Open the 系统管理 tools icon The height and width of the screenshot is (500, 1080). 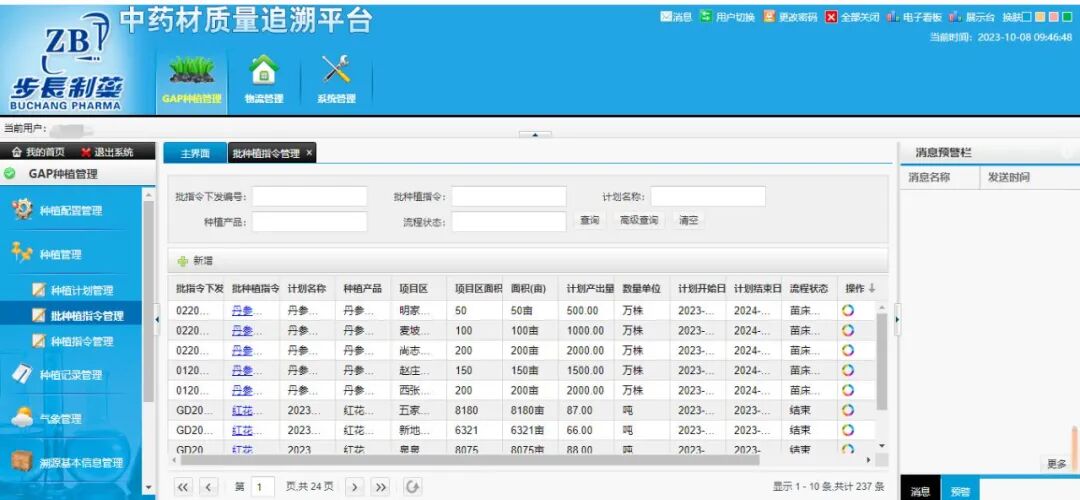pos(336,71)
